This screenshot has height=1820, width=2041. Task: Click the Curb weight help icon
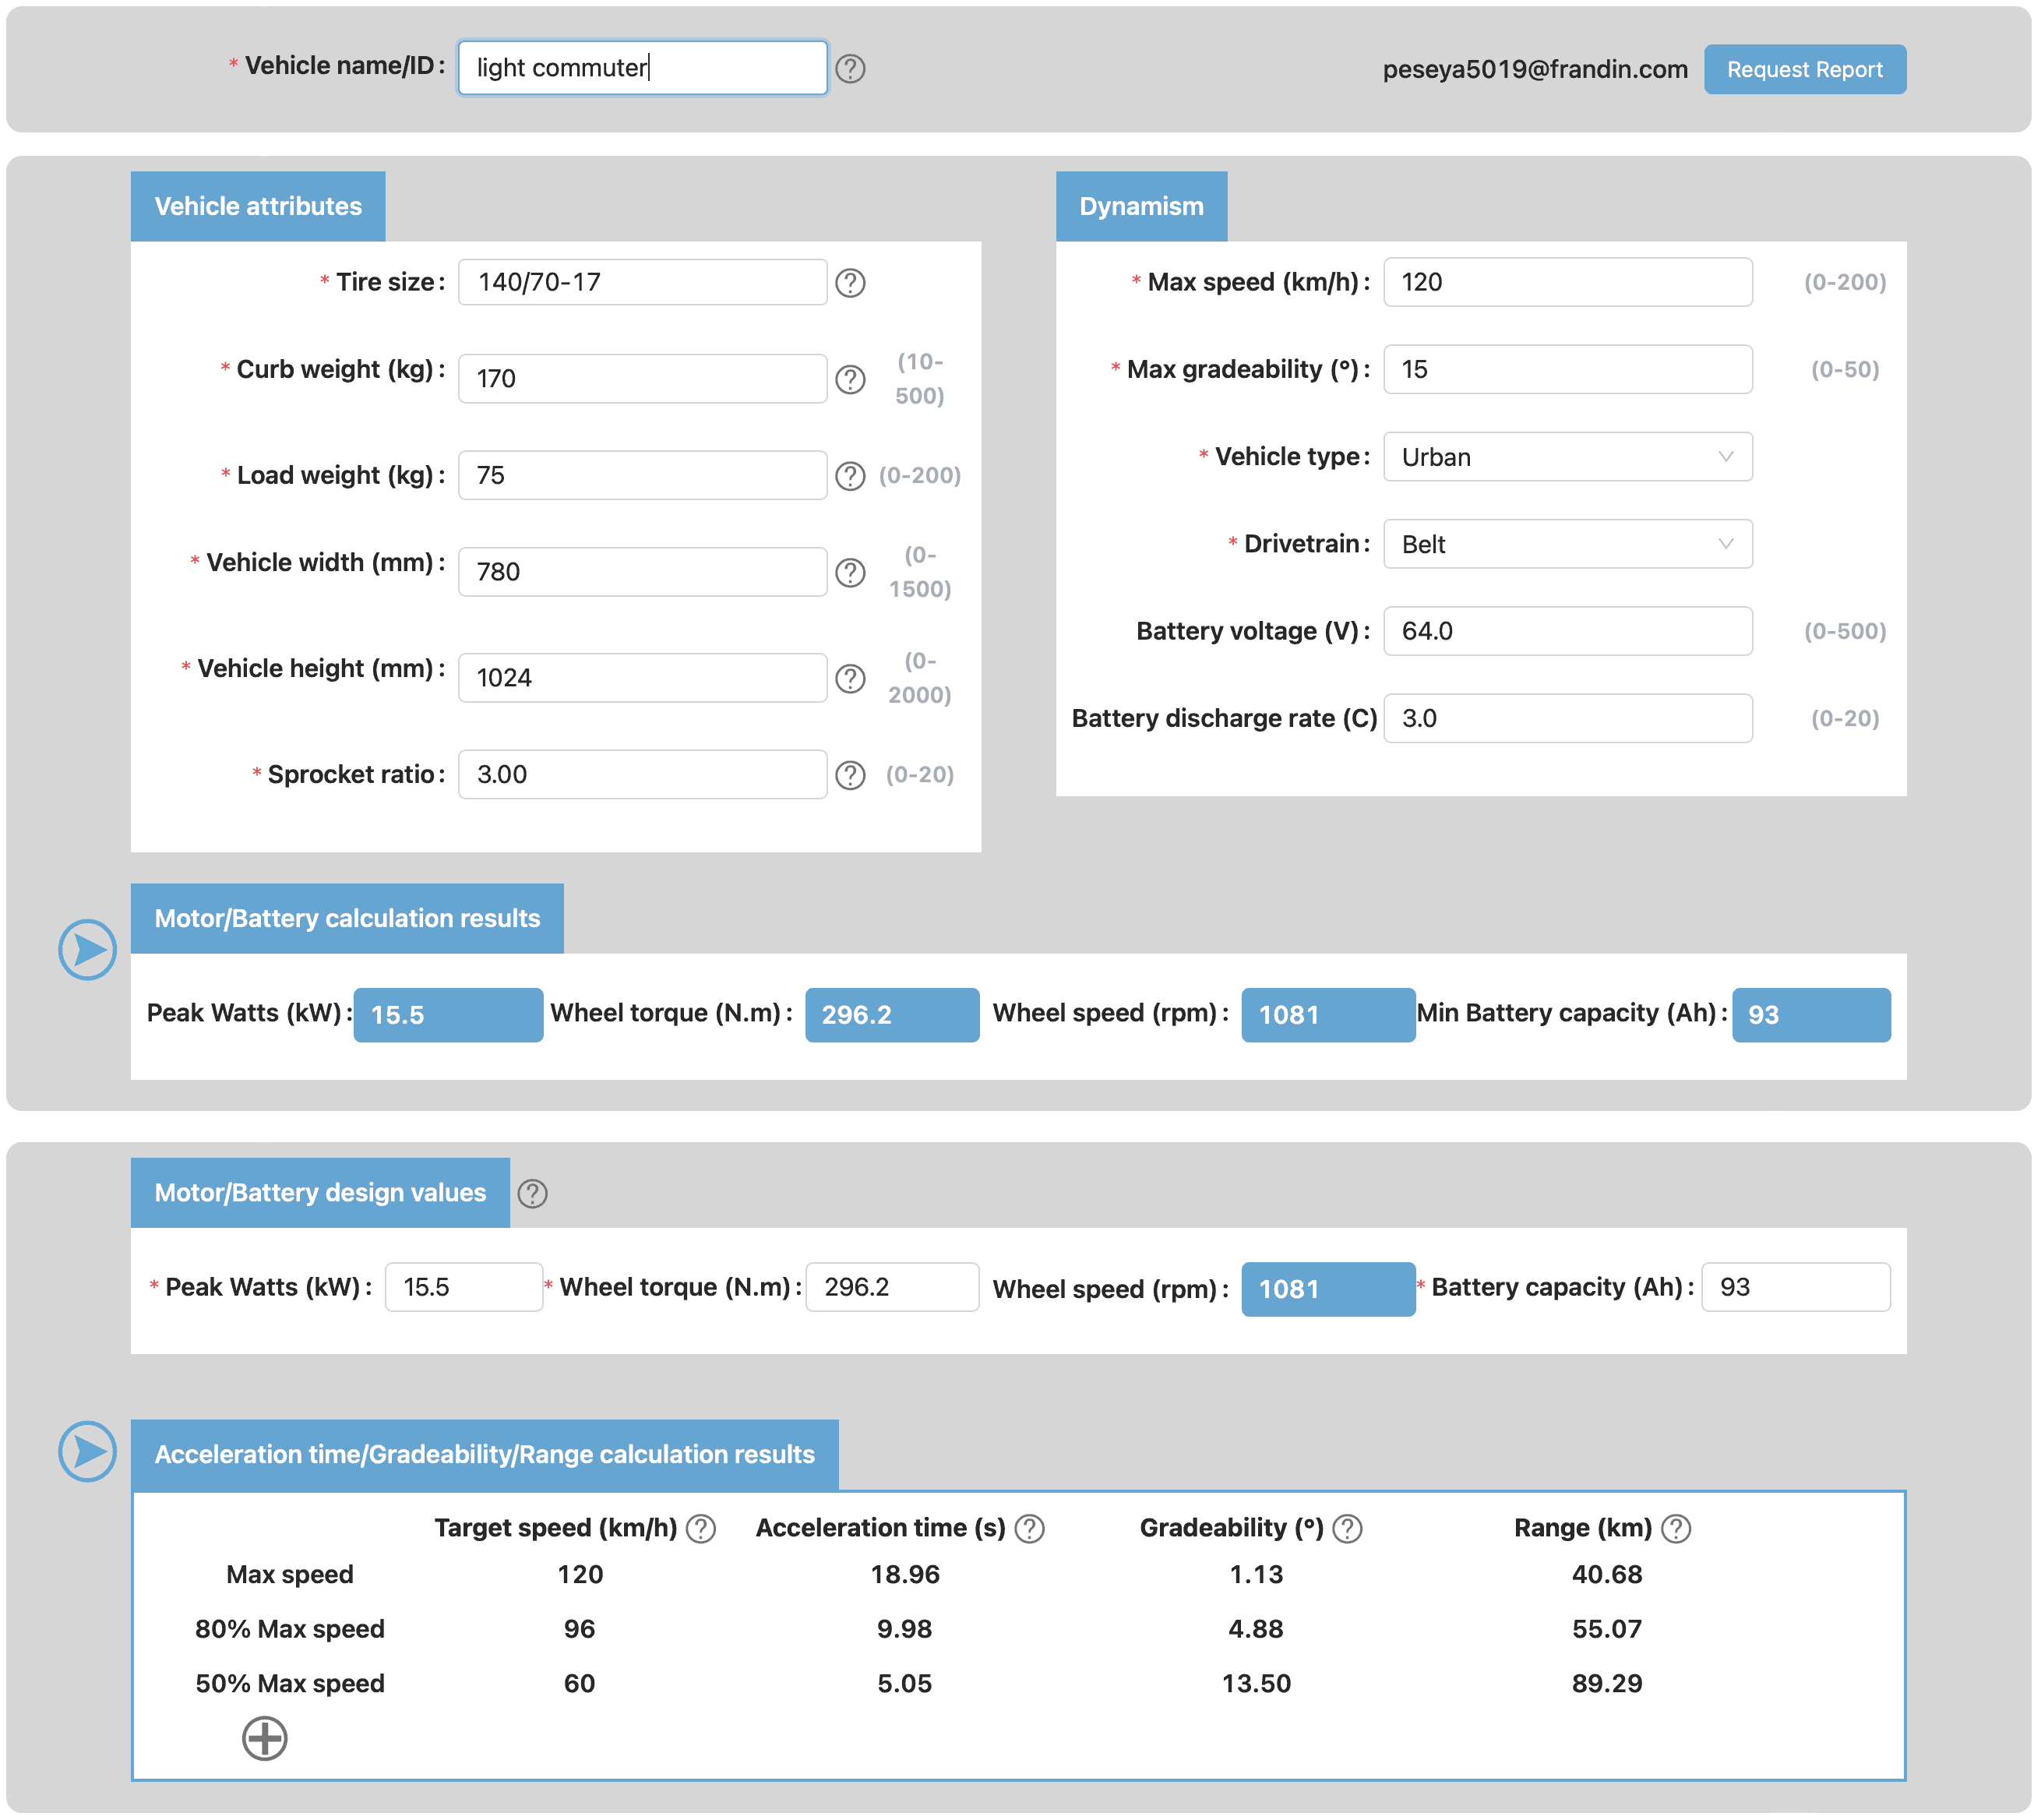click(x=850, y=379)
